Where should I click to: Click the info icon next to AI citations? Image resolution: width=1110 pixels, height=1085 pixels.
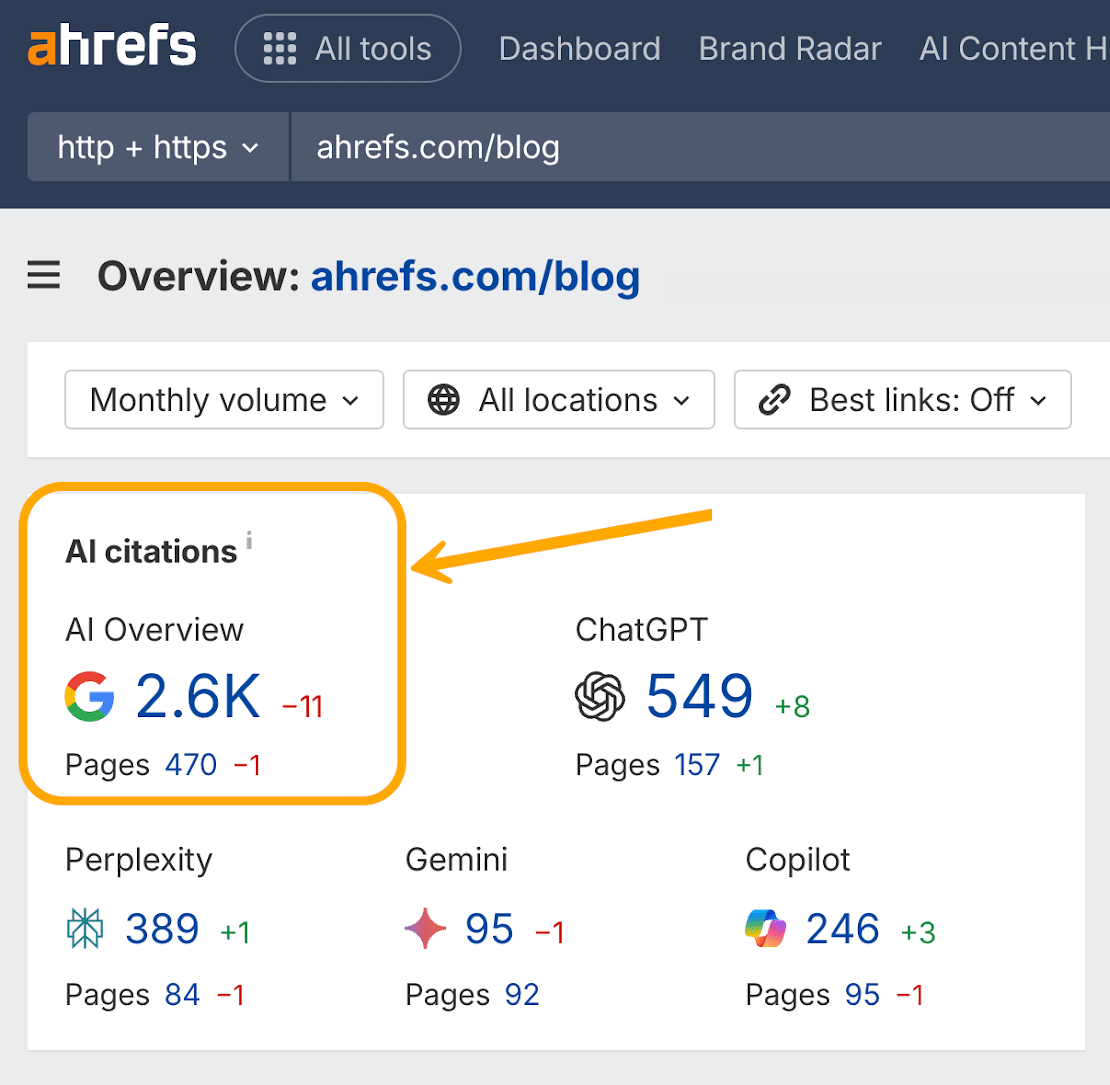tap(249, 541)
